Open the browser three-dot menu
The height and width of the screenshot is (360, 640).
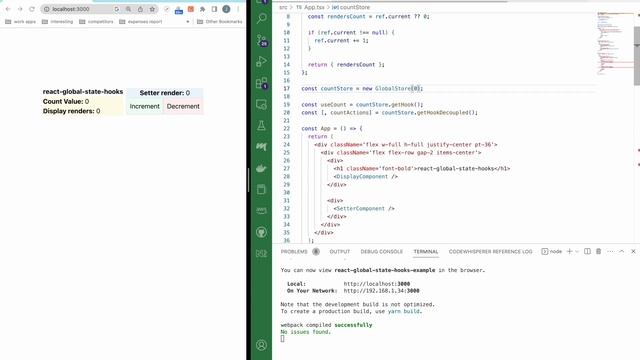point(238,9)
